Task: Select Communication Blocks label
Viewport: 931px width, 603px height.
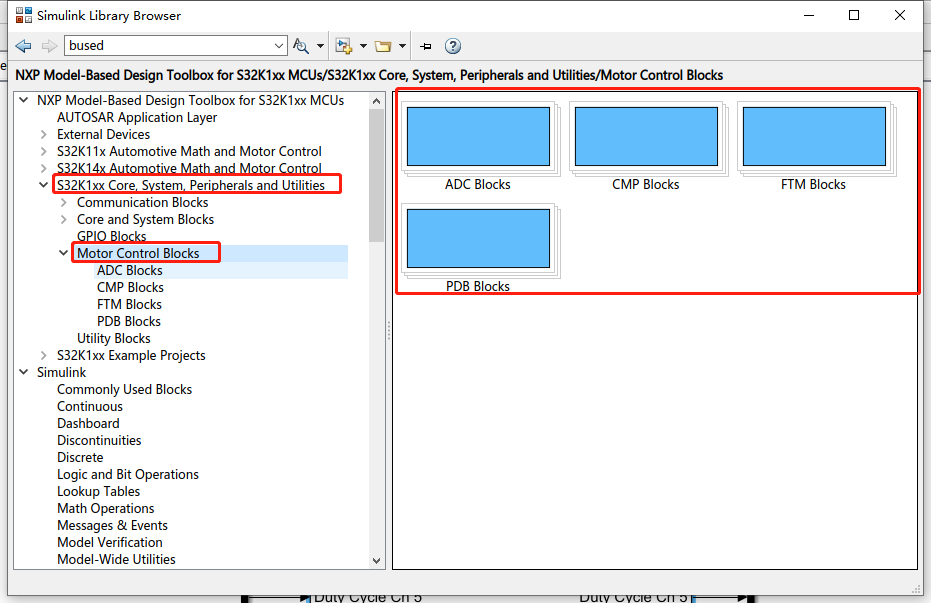Action: pos(142,202)
